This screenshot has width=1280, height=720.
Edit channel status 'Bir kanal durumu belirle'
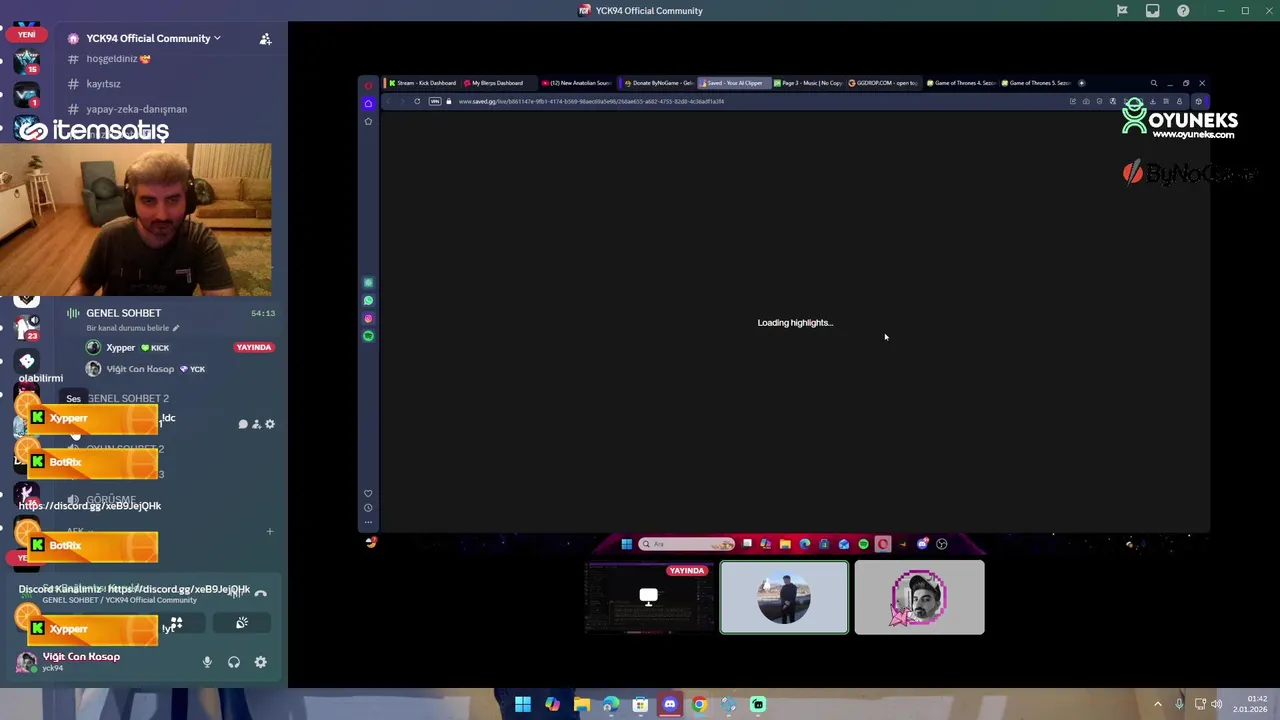[132, 328]
